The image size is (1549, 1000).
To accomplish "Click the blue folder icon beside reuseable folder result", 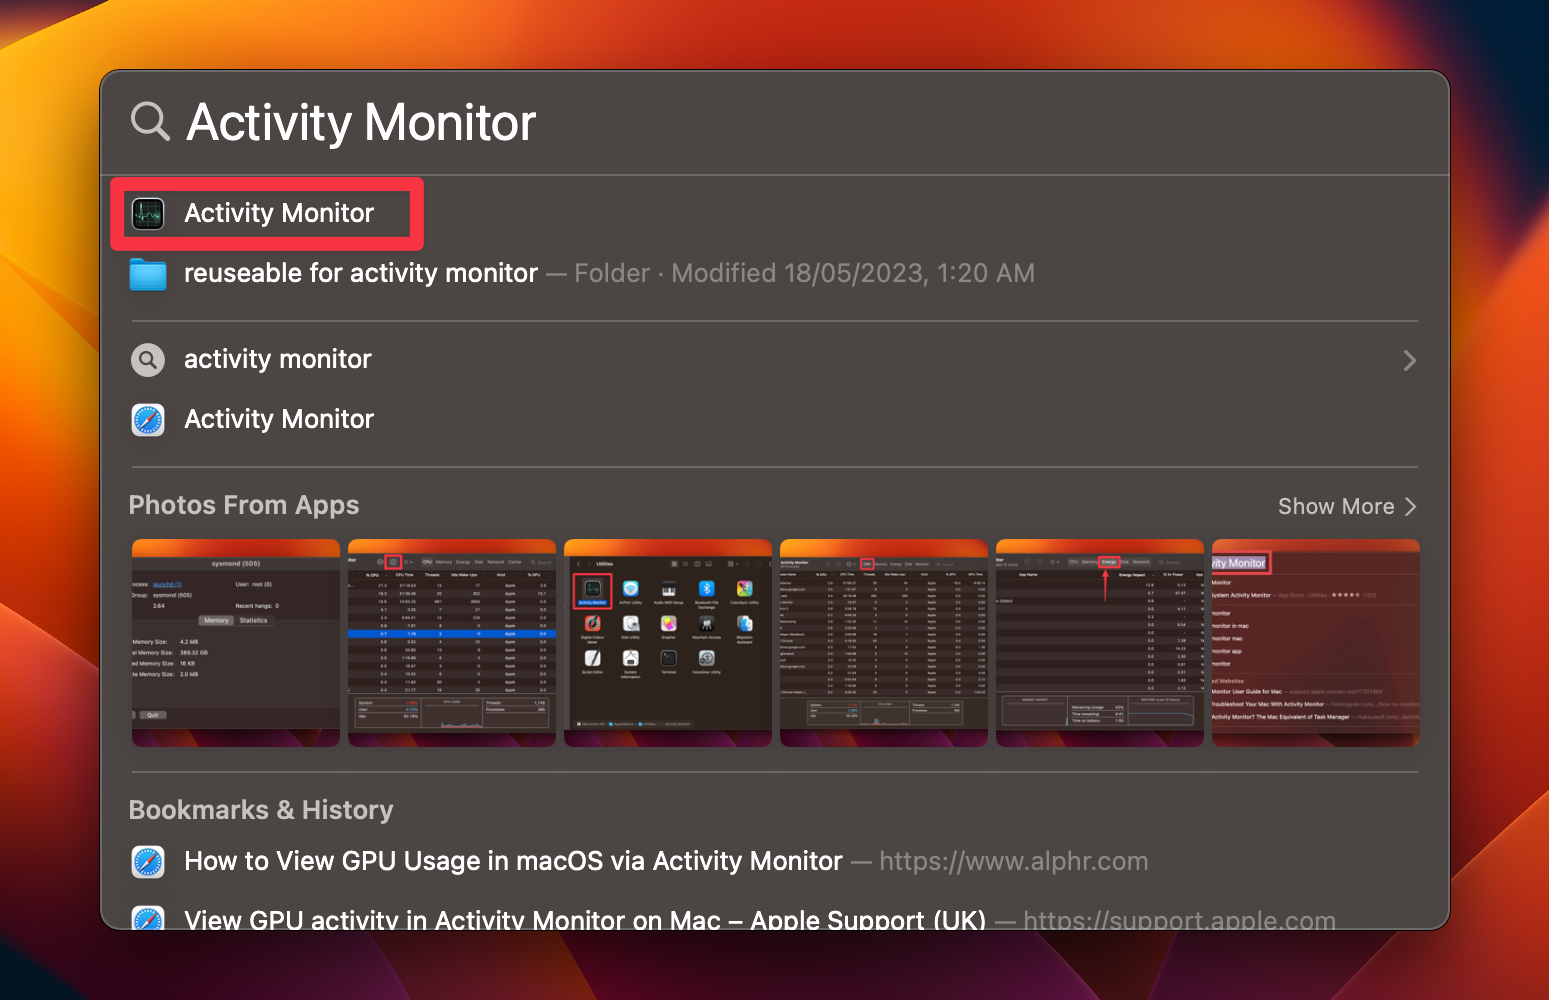I will pyautogui.click(x=148, y=272).
